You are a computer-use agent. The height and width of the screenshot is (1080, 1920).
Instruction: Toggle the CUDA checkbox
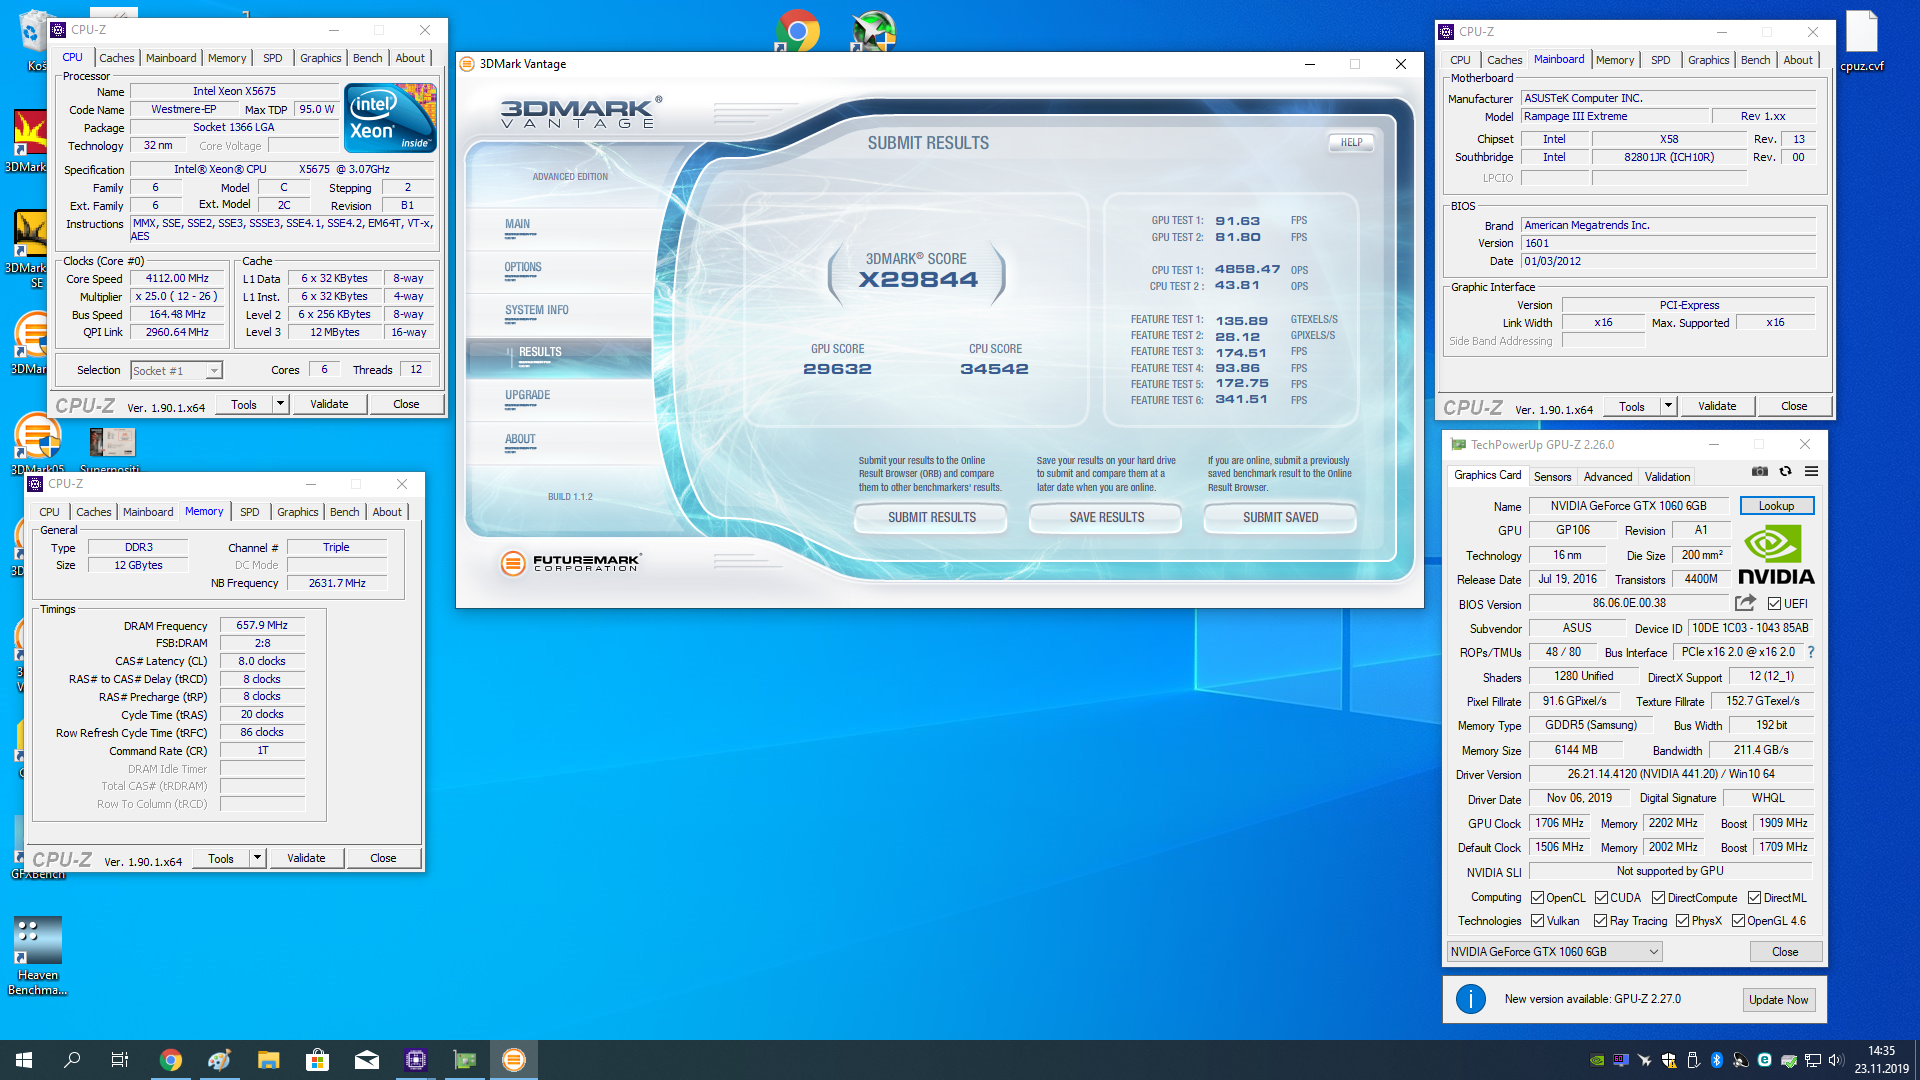1601,898
